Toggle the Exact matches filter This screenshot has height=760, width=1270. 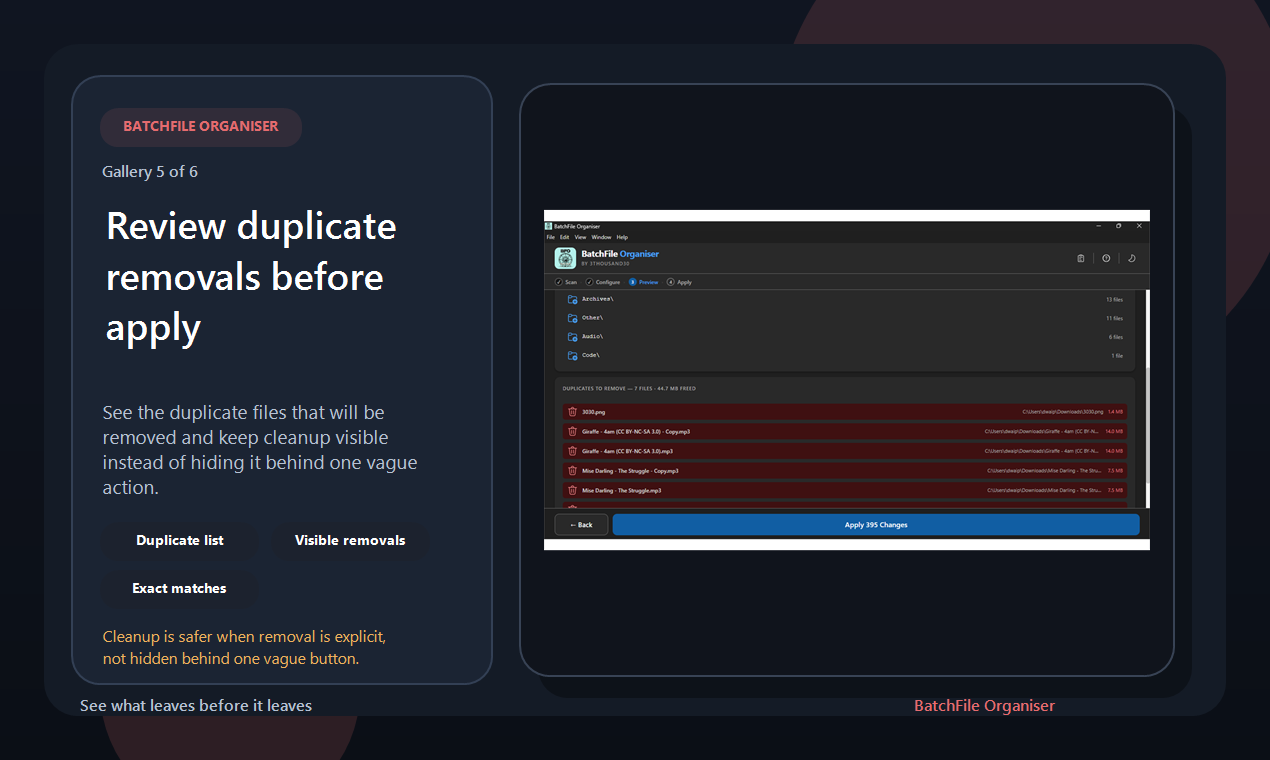[179, 588]
